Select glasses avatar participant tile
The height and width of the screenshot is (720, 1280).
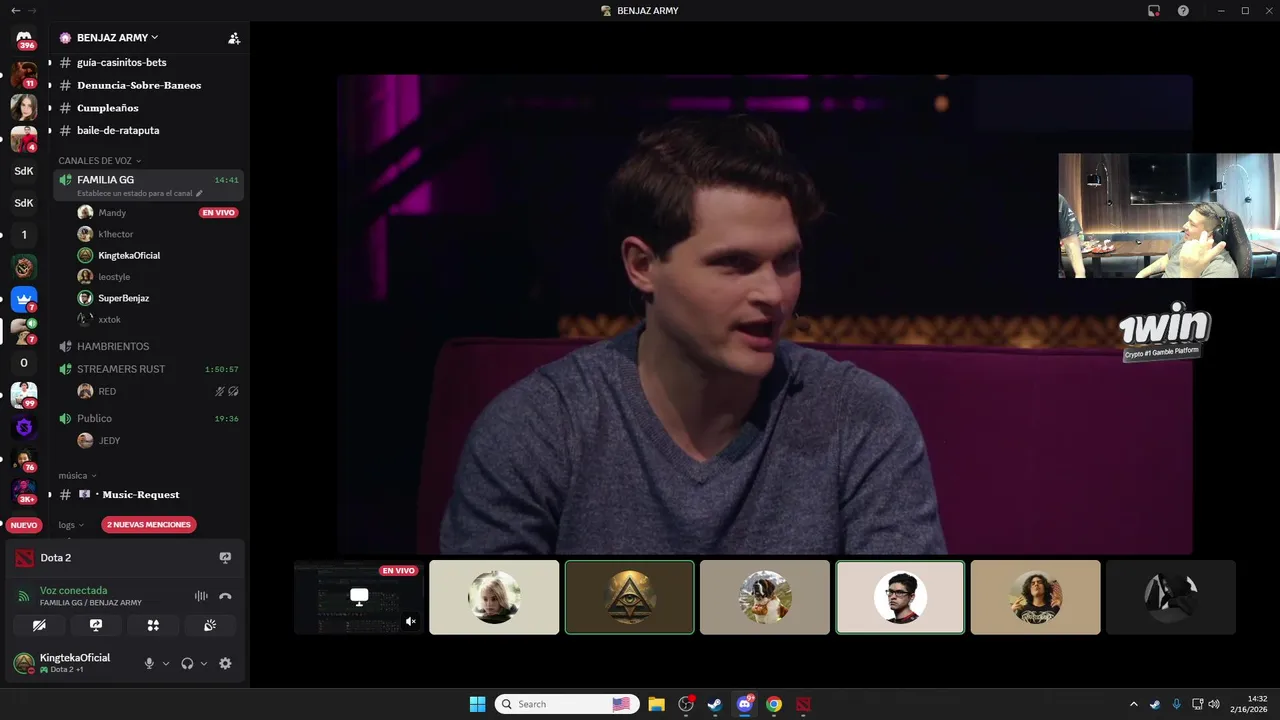tap(900, 597)
